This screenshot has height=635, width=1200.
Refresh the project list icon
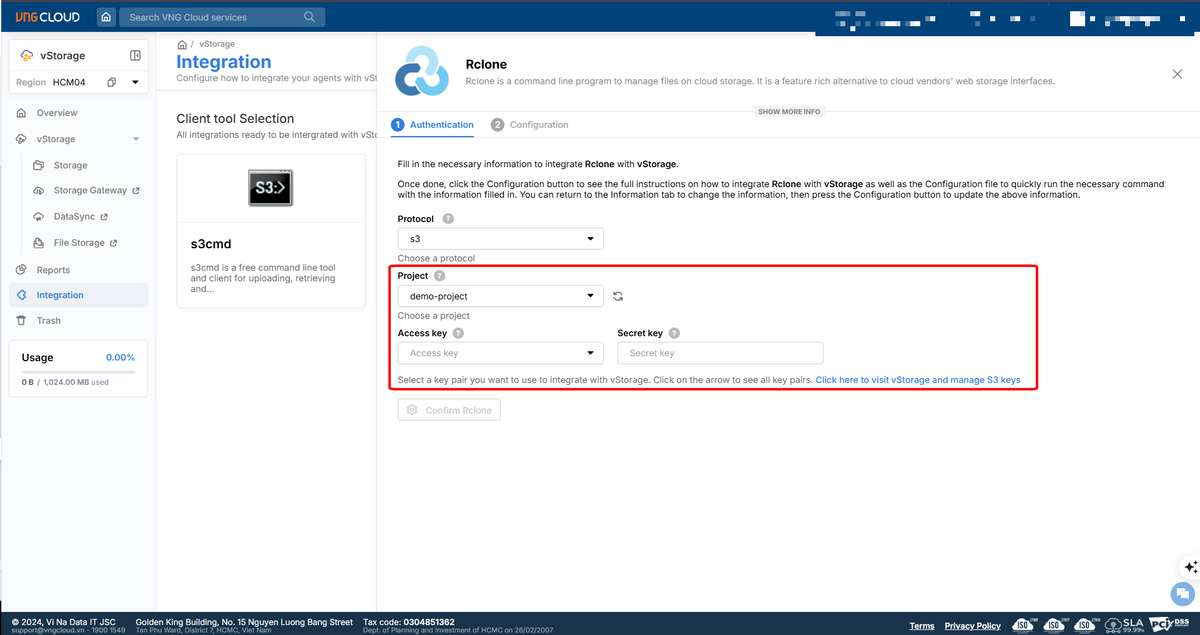[x=618, y=296]
